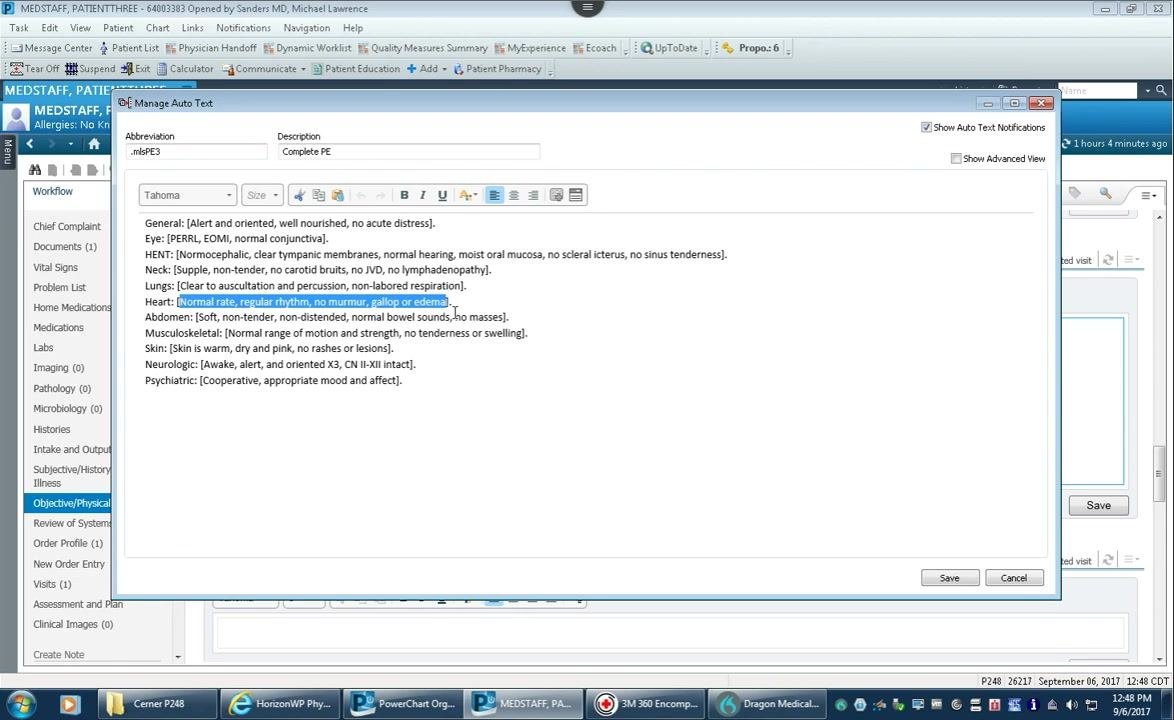This screenshot has width=1174, height=720.
Task: Click the Workflow tab
Action: click(52, 192)
